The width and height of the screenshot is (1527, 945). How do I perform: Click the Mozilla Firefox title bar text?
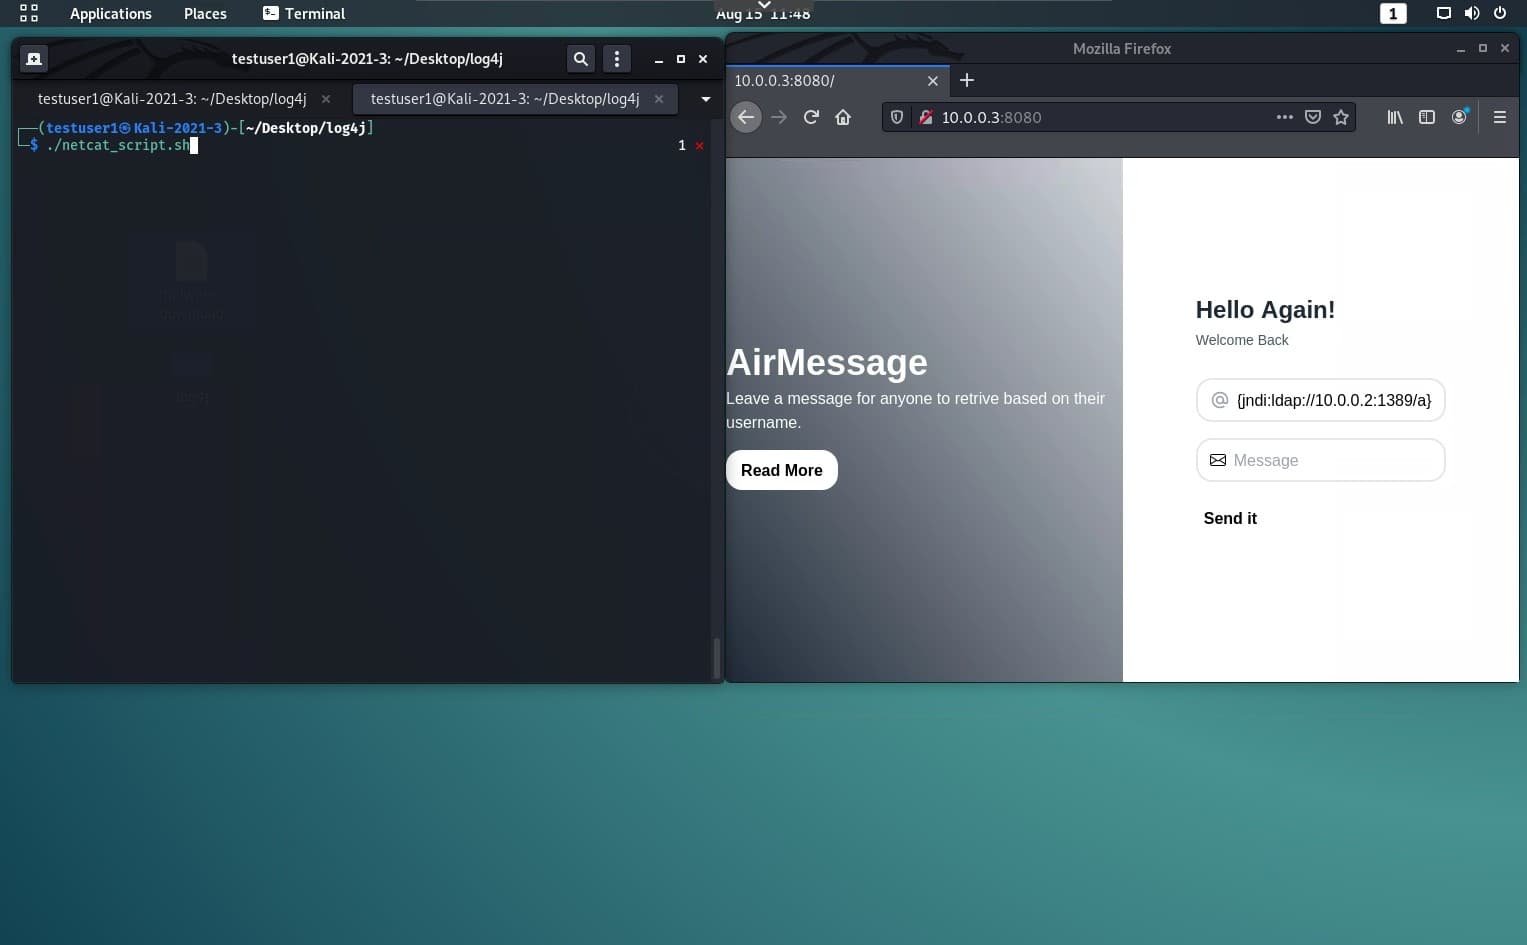tap(1122, 48)
